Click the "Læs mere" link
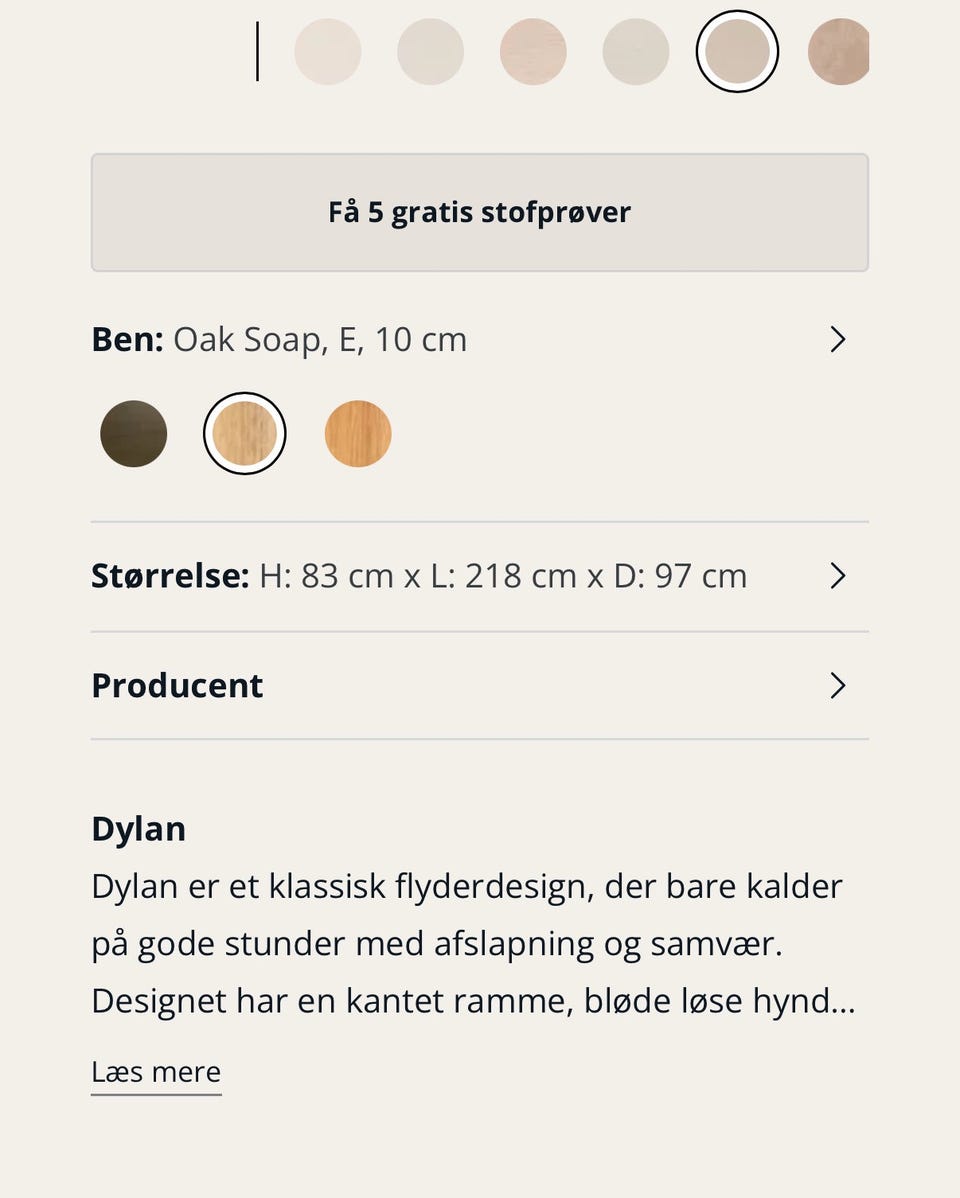960x1198 pixels. point(156,1072)
